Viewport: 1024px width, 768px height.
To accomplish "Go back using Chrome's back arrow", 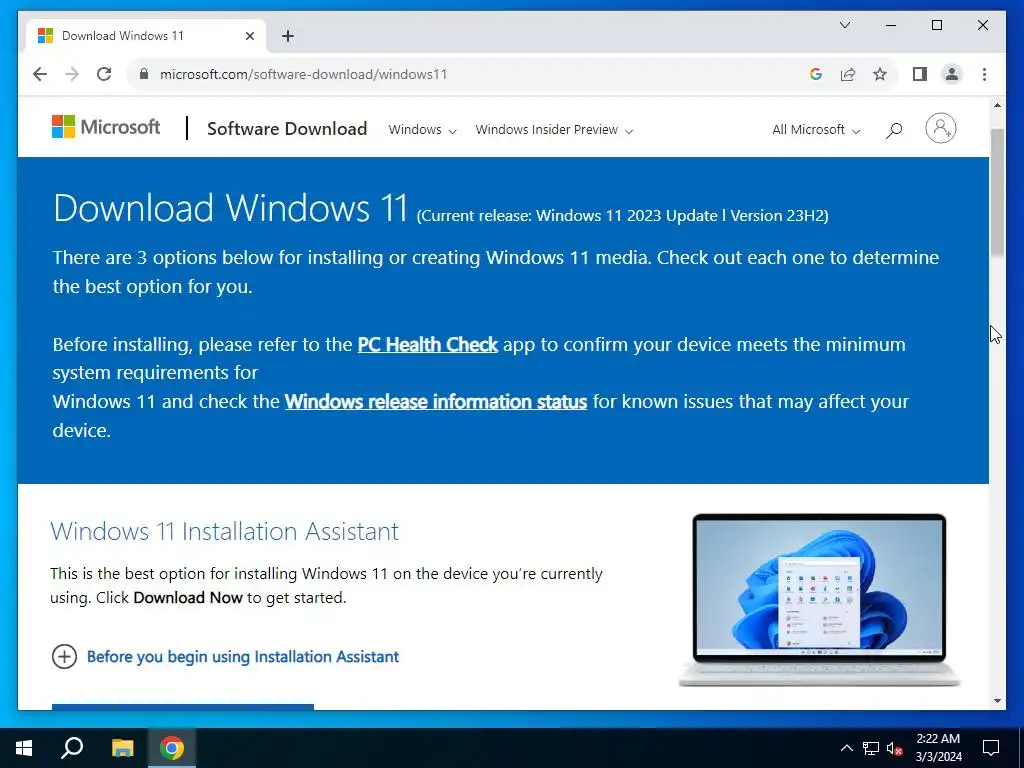I will tap(40, 74).
